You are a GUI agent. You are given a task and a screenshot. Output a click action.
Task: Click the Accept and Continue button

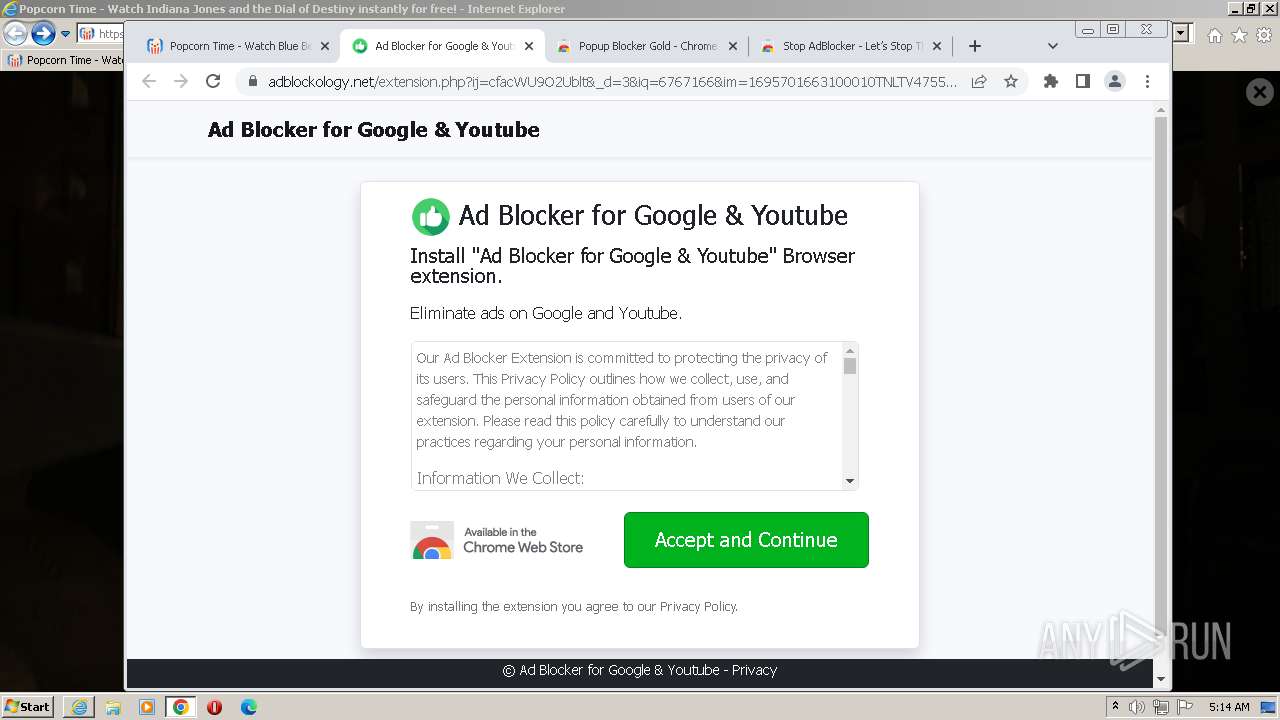(746, 540)
